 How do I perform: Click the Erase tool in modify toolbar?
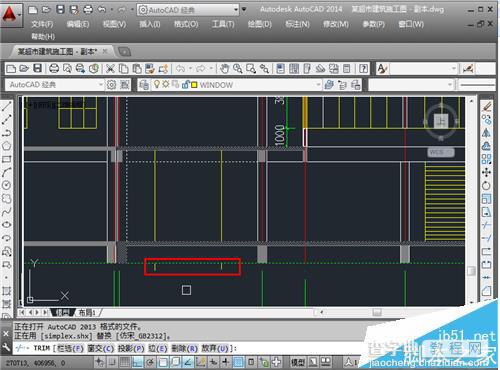tap(486, 107)
